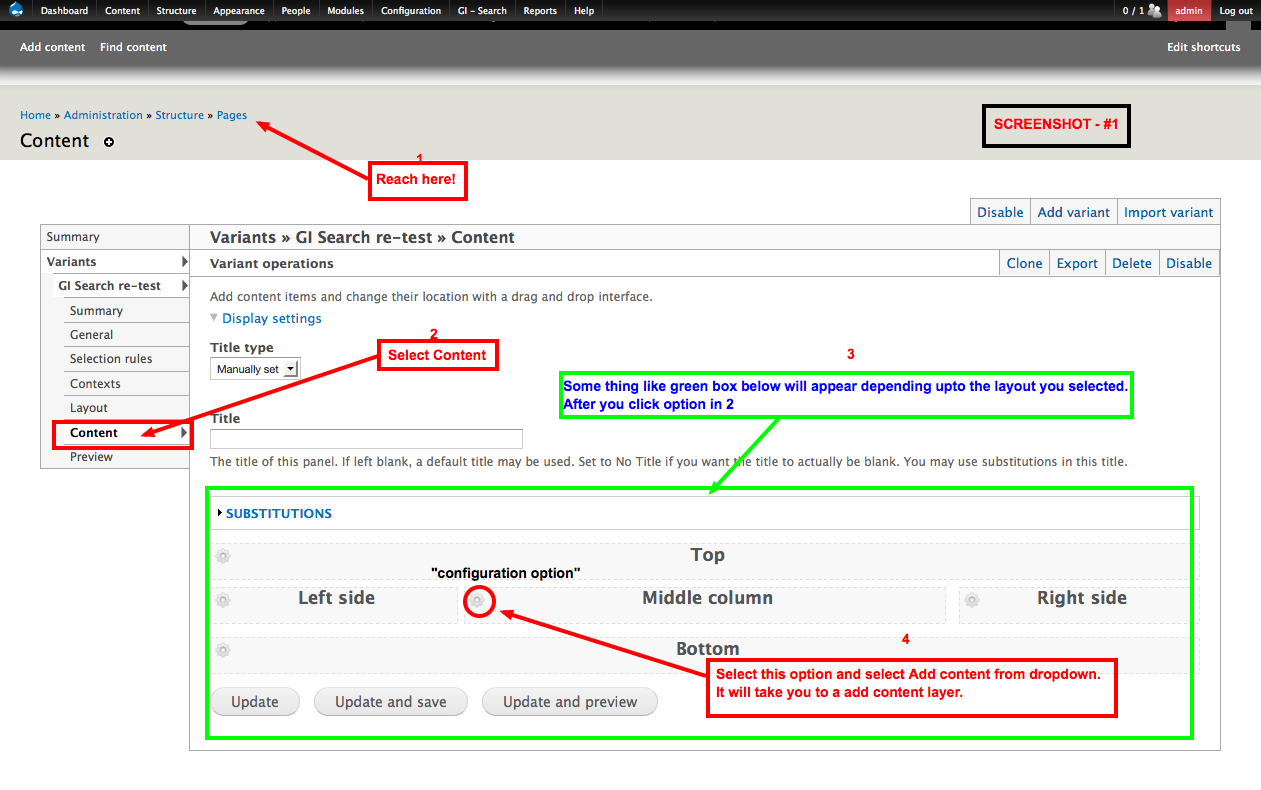
Task: Open GI - Search admin menu item
Action: click(482, 11)
